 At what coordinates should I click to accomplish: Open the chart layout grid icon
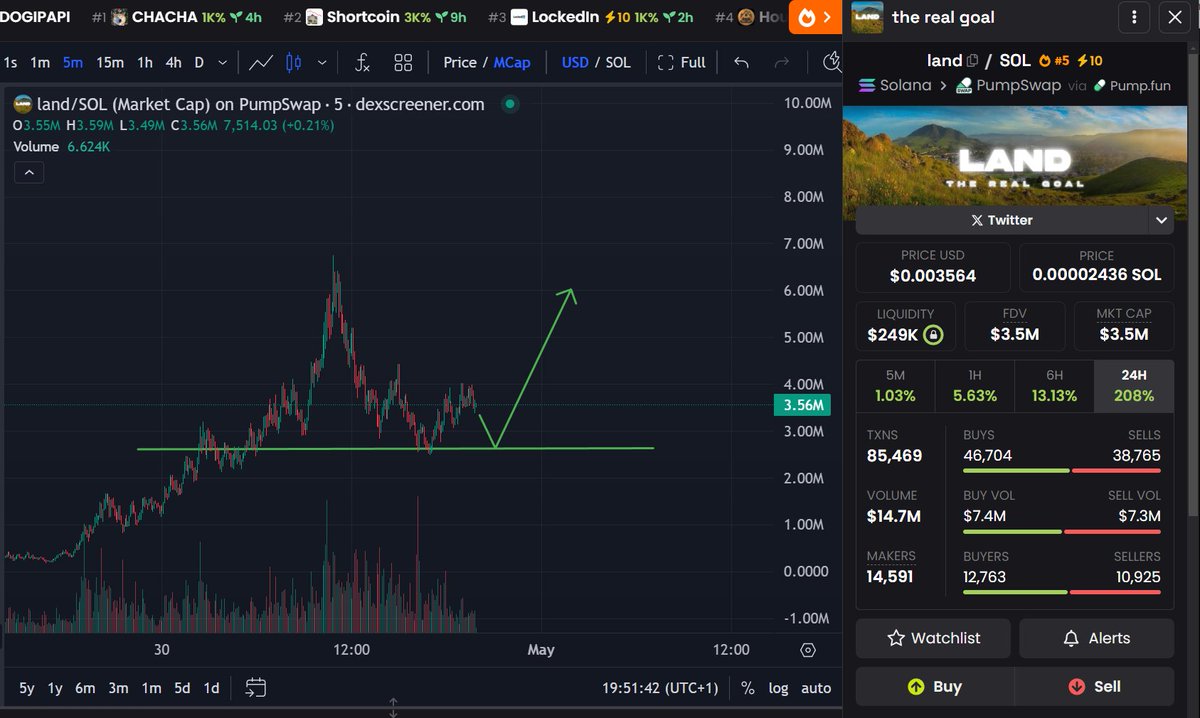403,62
